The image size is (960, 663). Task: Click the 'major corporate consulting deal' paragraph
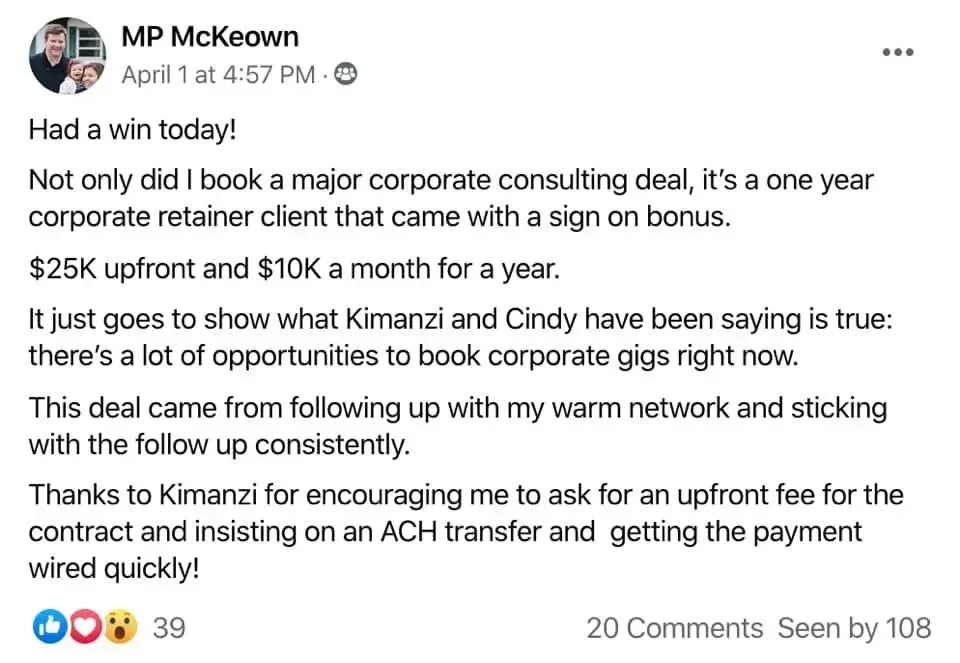451,198
